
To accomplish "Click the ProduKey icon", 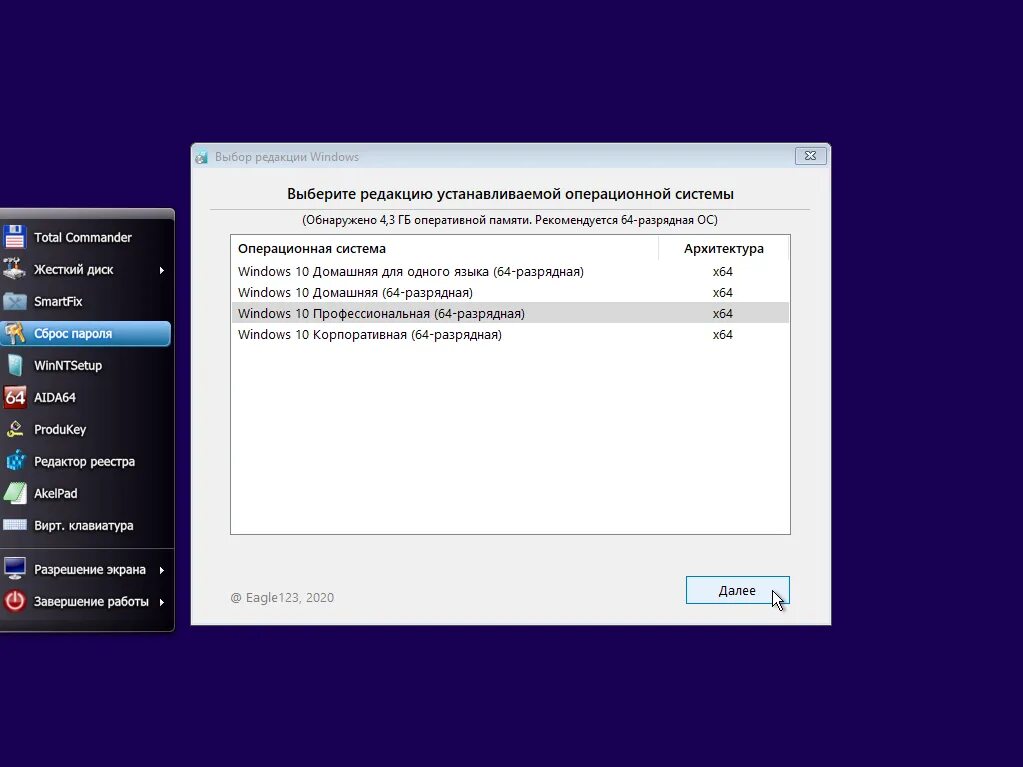I will click(15, 429).
